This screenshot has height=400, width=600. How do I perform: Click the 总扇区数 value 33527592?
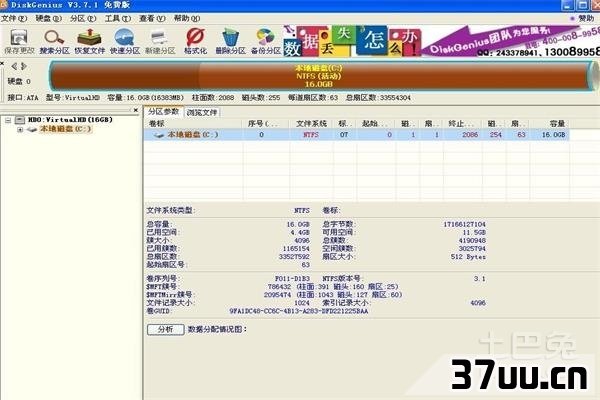point(294,256)
